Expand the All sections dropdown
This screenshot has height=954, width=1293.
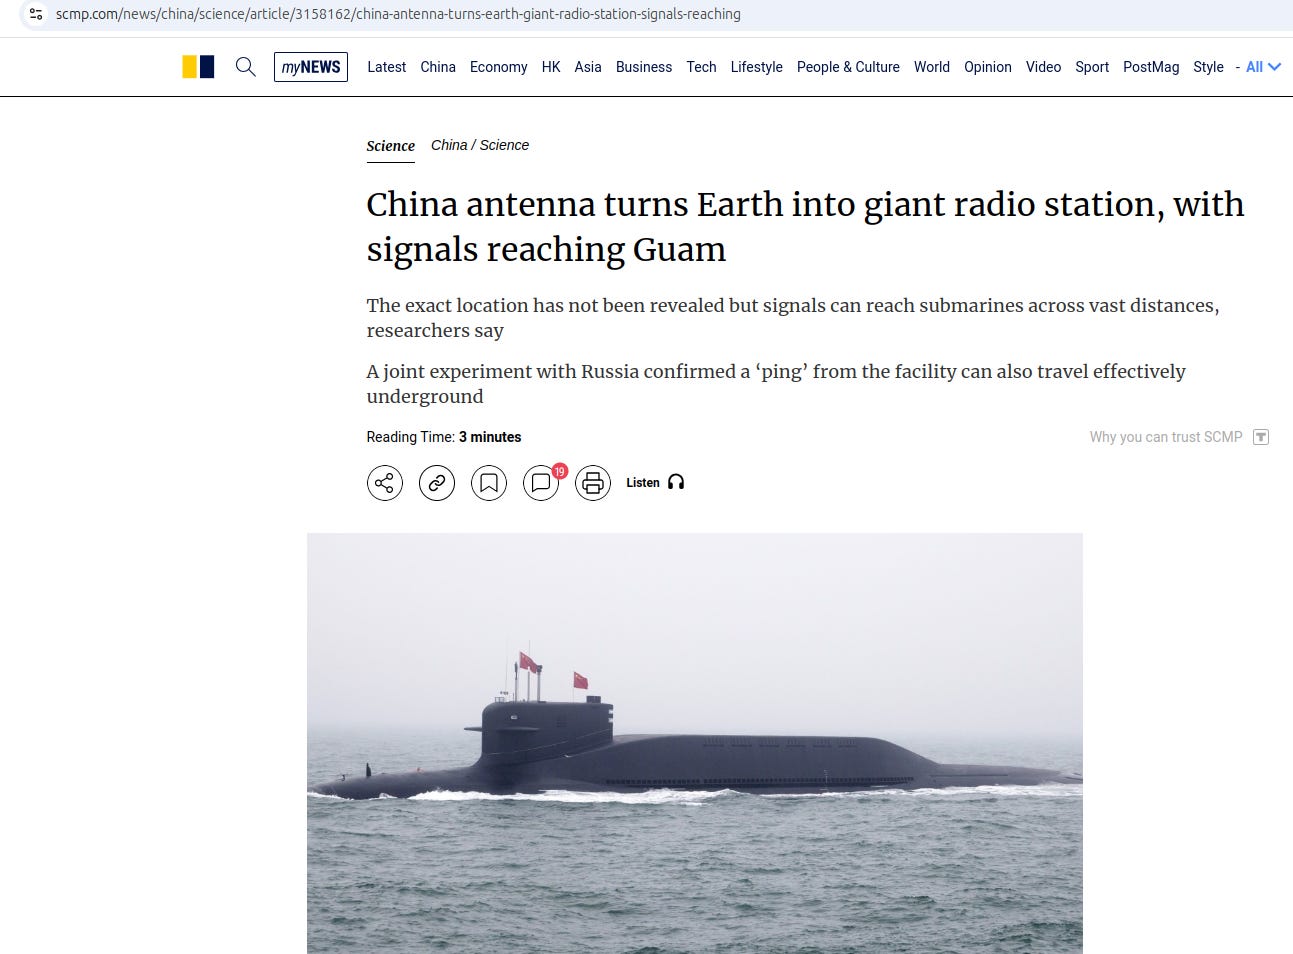tap(1263, 67)
